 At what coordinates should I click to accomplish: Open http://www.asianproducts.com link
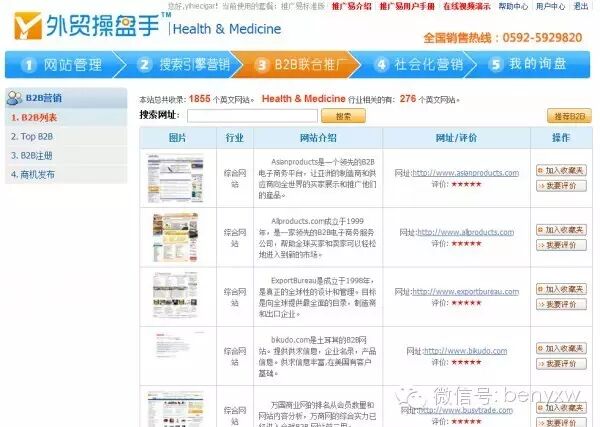(465, 173)
